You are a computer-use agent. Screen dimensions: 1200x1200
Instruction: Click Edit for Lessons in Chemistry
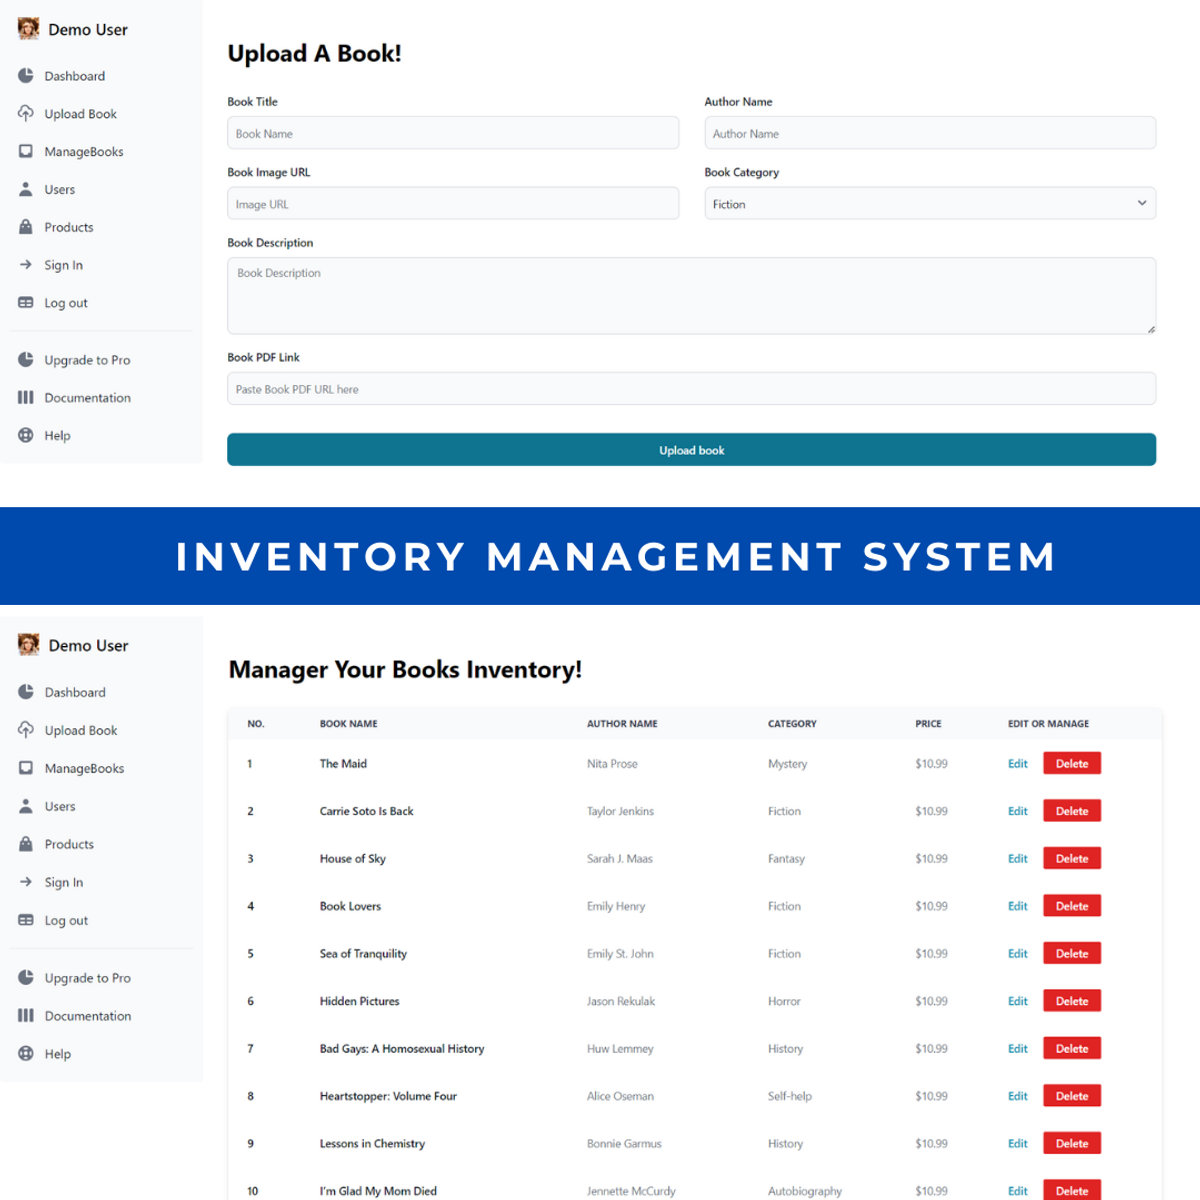1017,1143
